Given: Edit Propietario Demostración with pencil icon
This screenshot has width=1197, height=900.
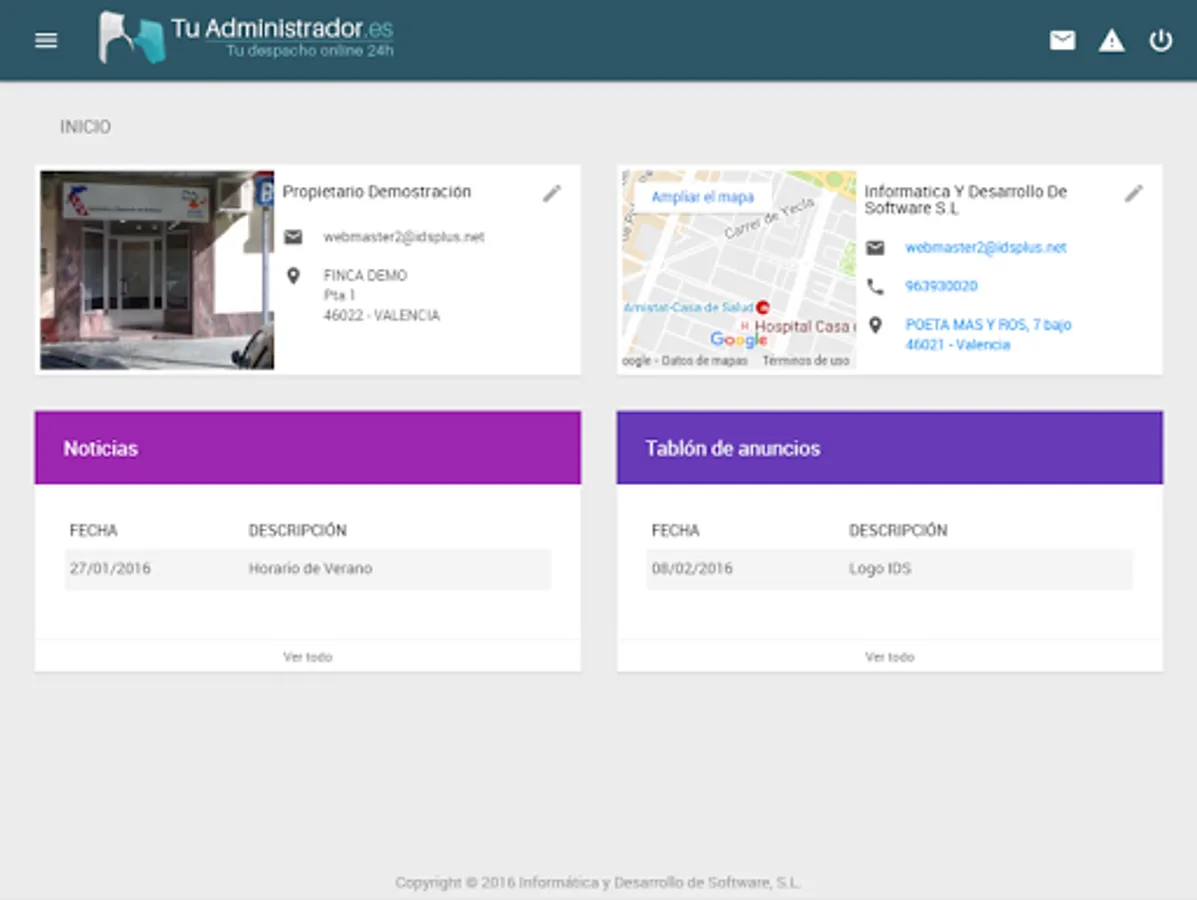Looking at the screenshot, I should tap(552, 194).
